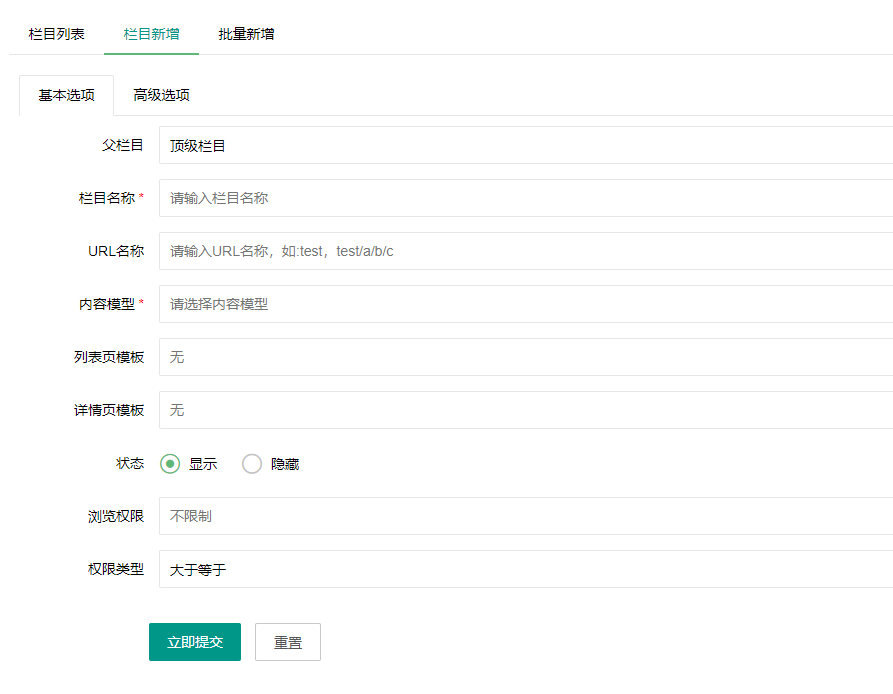Select the 显示 status radio button
This screenshot has width=893, height=694.
point(170,464)
